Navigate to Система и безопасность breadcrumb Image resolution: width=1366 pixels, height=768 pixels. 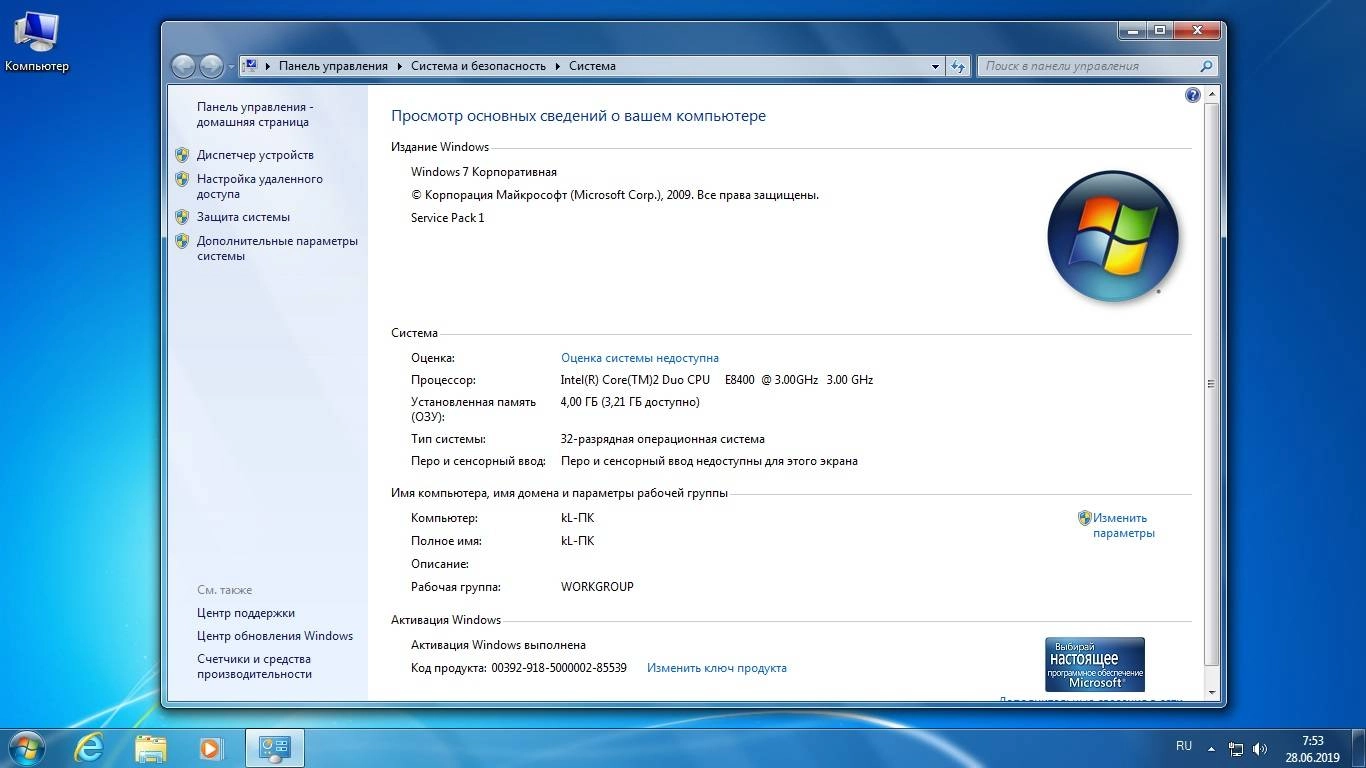tap(478, 66)
